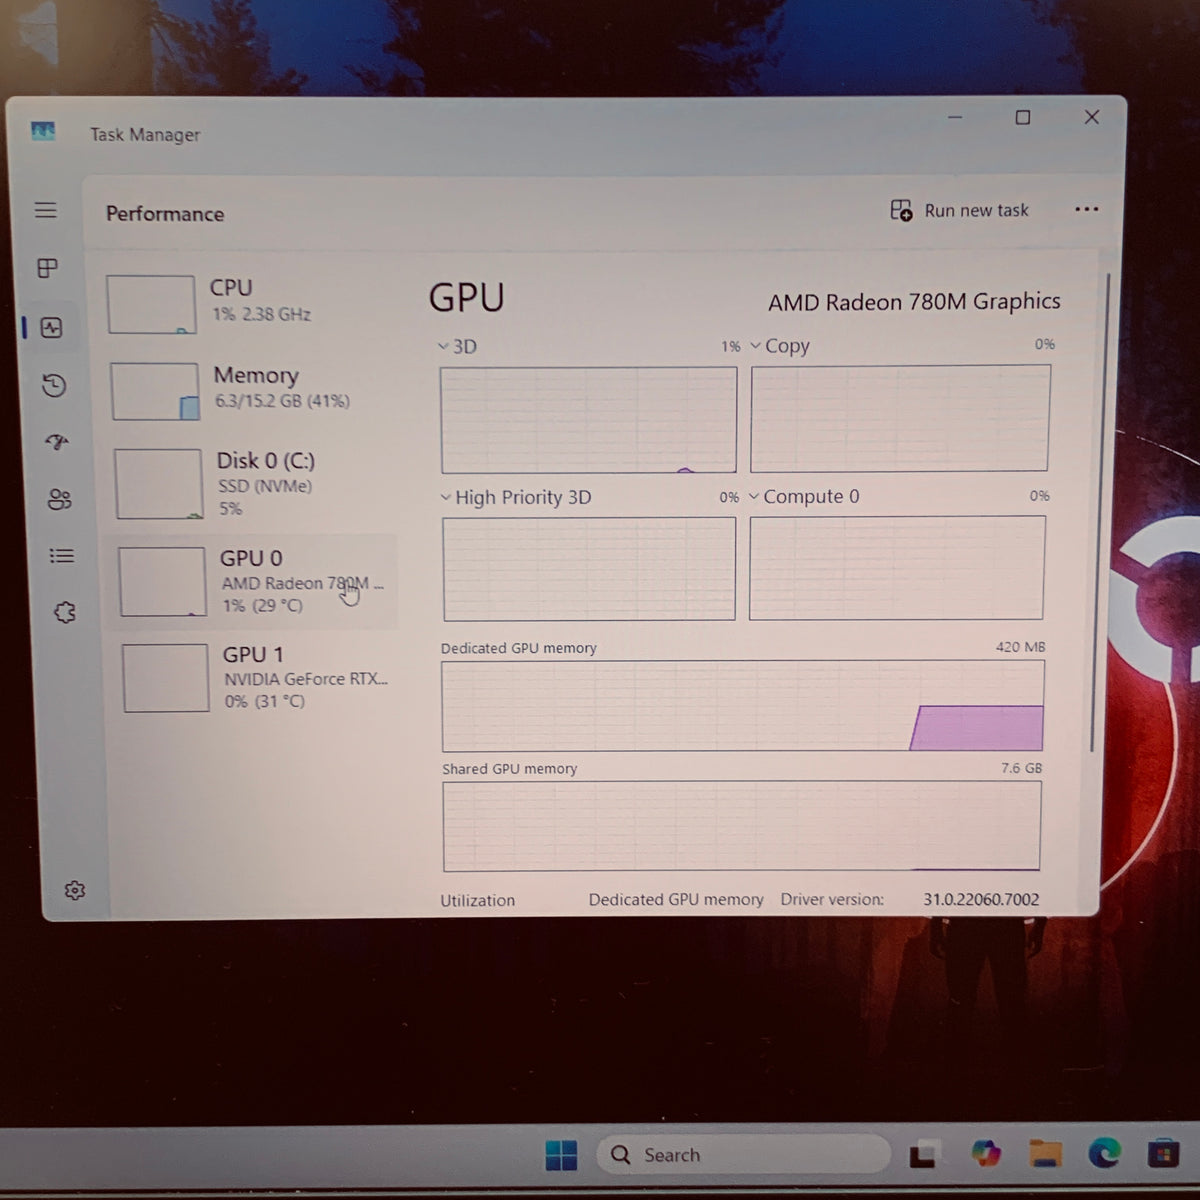
Task: Open the Processes page icon
Action: [x=47, y=268]
